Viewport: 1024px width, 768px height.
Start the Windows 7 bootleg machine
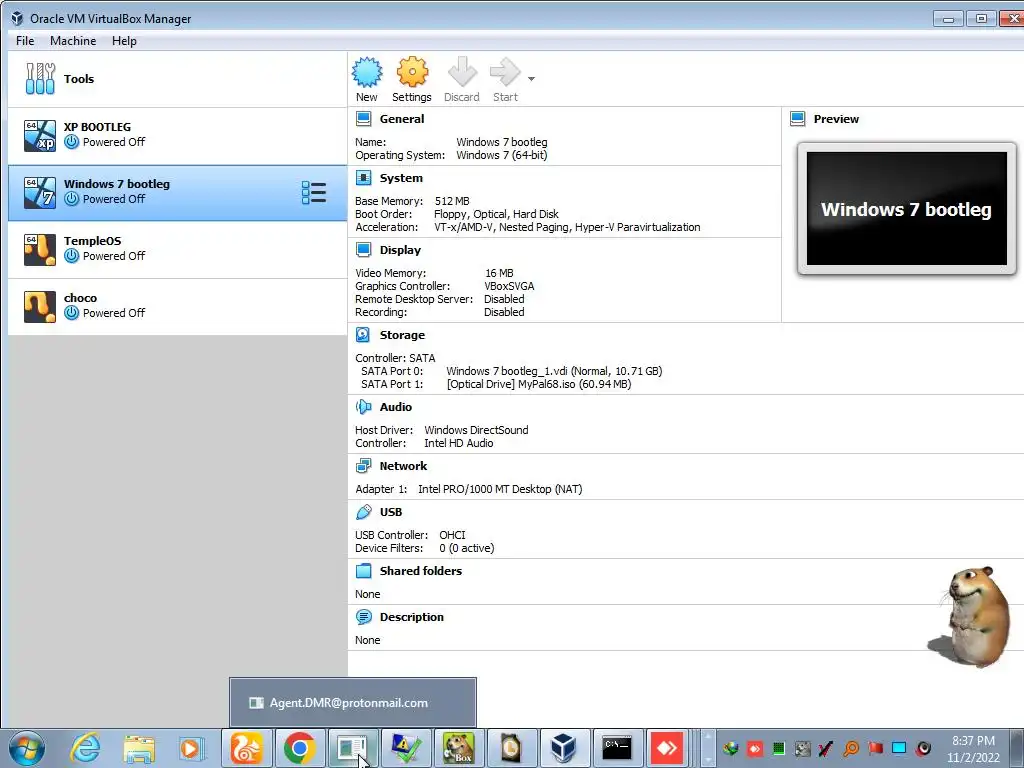[505, 80]
